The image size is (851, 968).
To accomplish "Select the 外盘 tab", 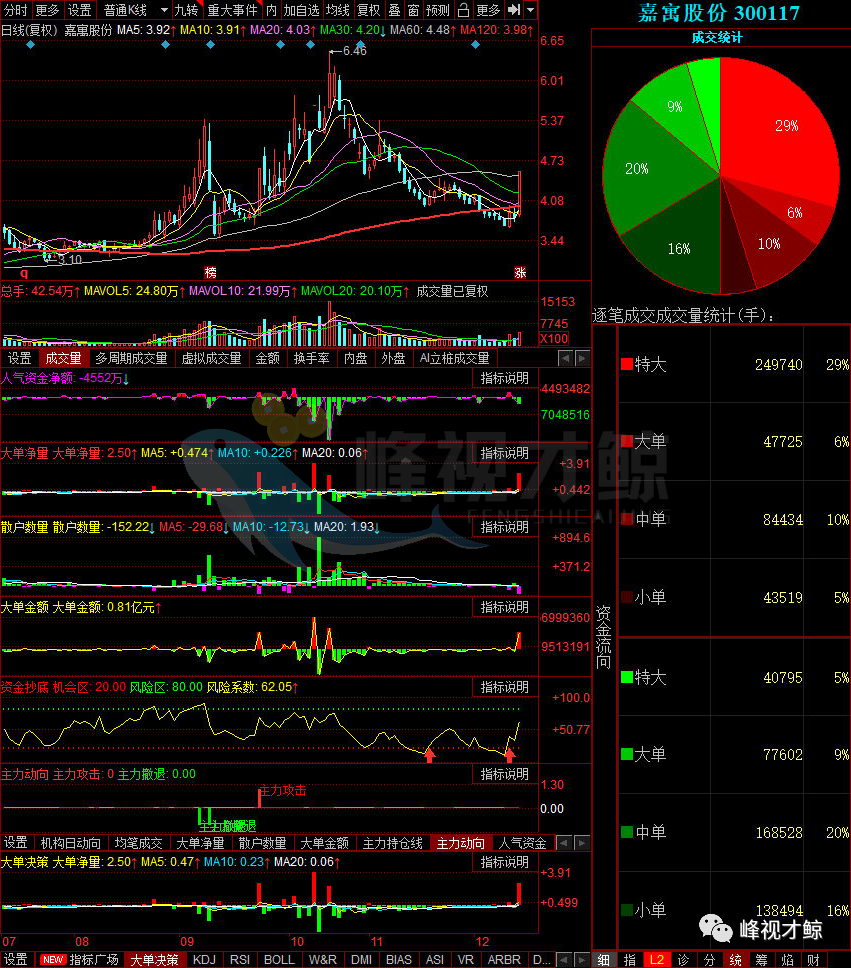I will tap(393, 358).
